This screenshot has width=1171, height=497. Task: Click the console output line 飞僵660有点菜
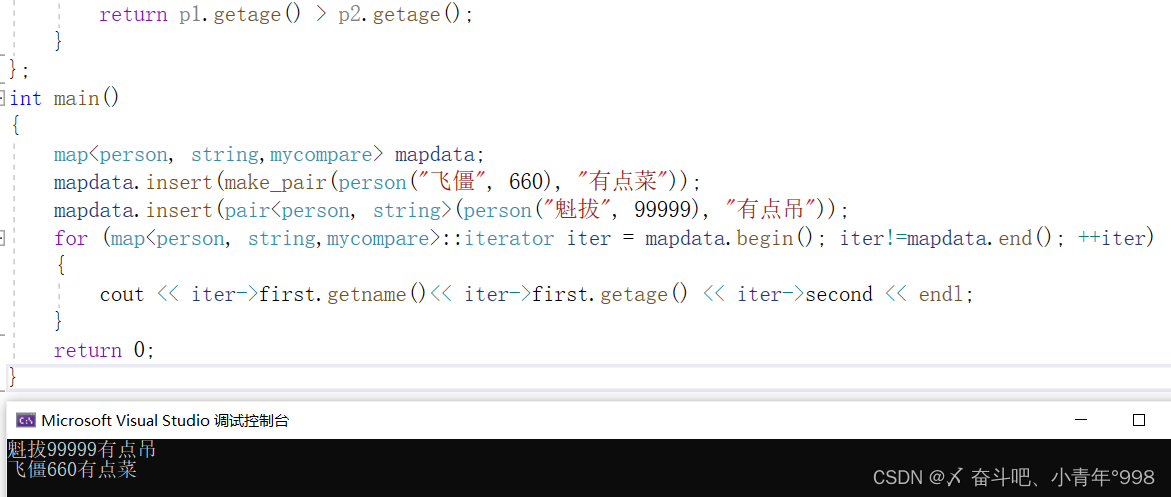tap(72, 469)
